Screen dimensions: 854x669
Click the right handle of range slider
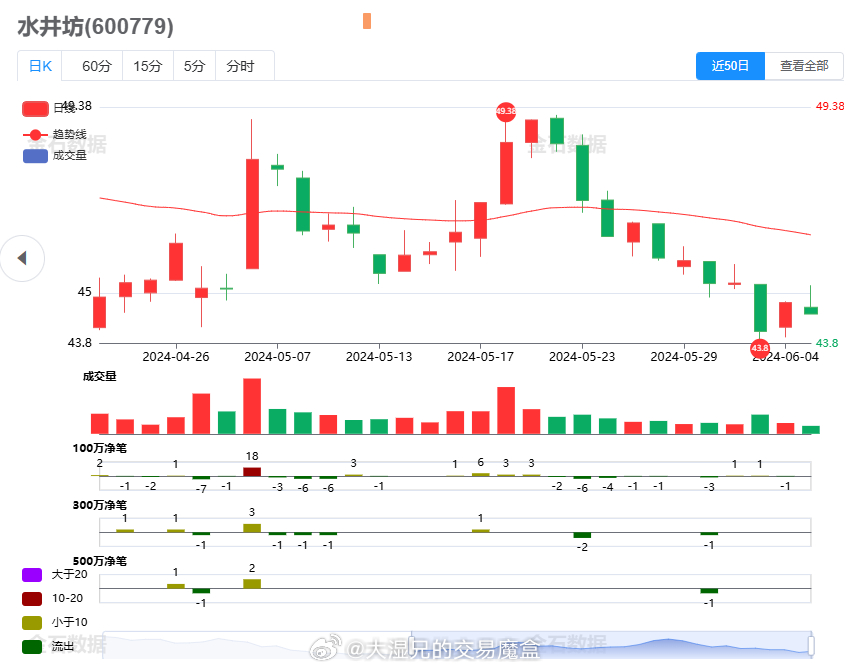tap(811, 645)
